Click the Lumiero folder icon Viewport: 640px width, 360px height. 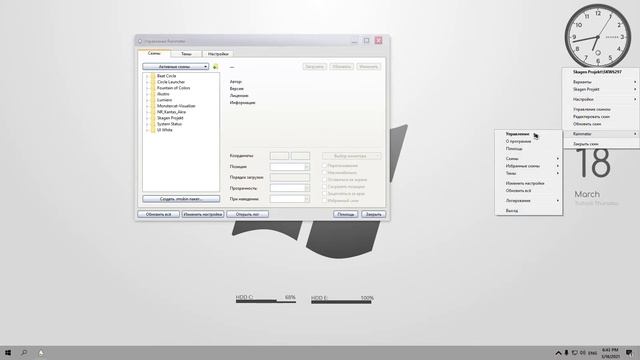(153, 100)
